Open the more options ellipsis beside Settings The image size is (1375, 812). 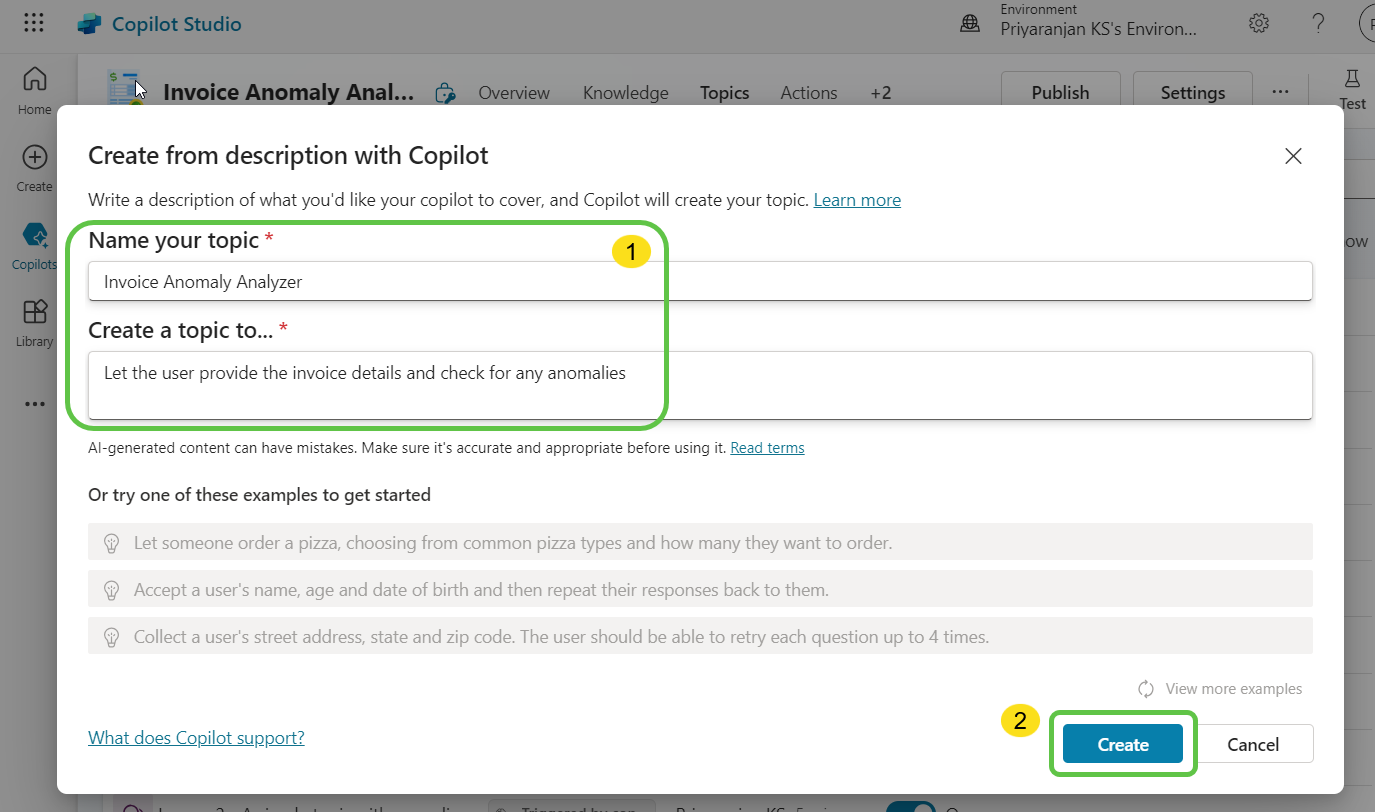1280,92
